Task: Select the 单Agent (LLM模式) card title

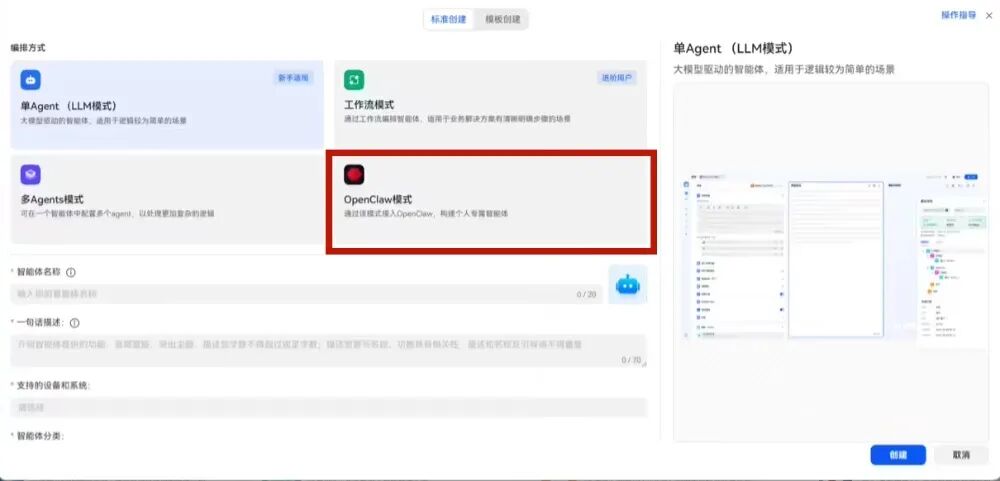Action: pyautogui.click(x=69, y=106)
